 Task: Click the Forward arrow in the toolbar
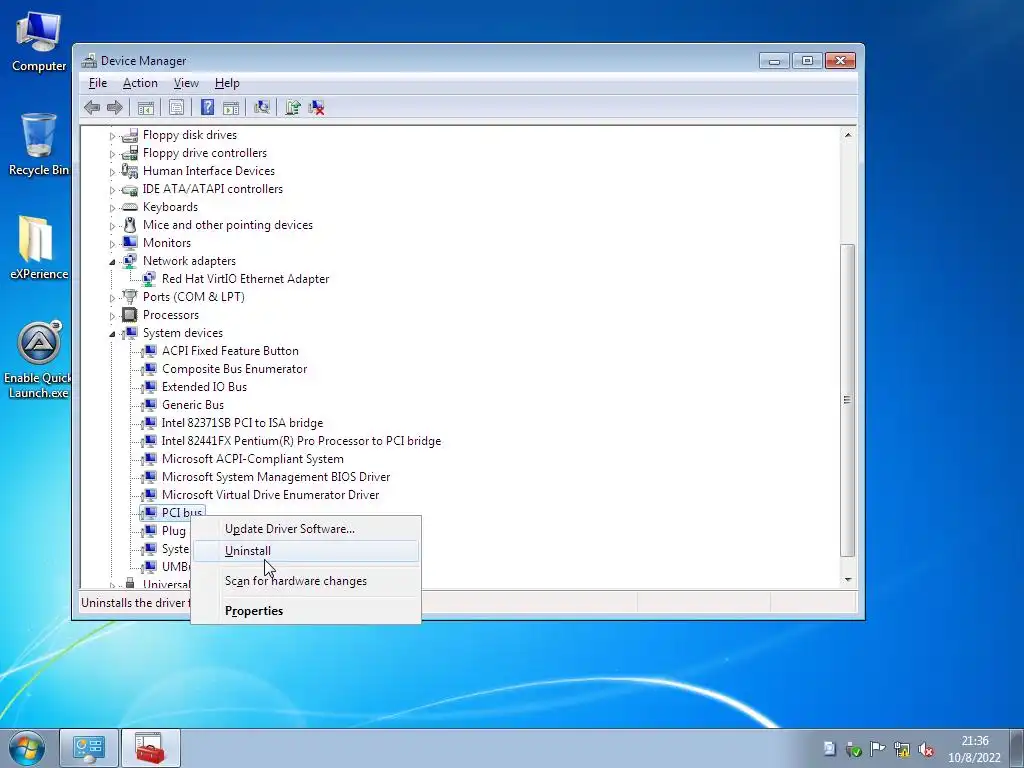click(x=115, y=107)
